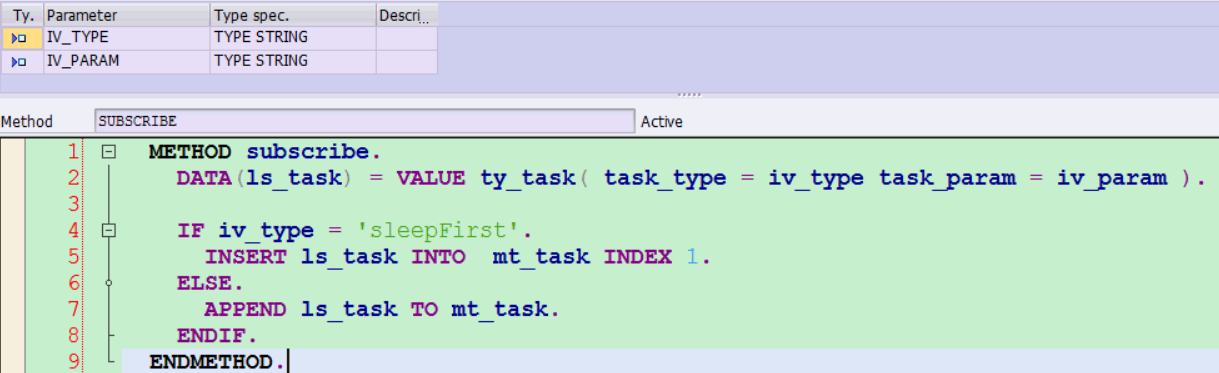
Task: Click TYPE STRING cell in IV_TYPE row
Action: pos(293,38)
